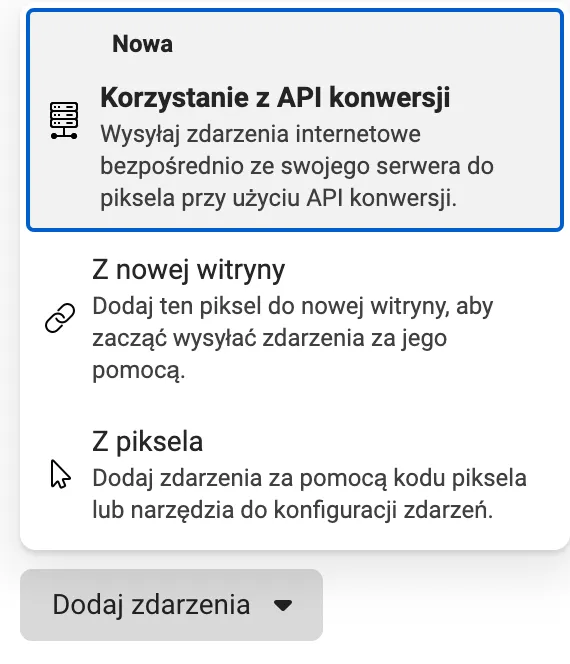Click 'piksela przy użyciu API konwersji' line
570x664 pixels.
[x=279, y=198]
